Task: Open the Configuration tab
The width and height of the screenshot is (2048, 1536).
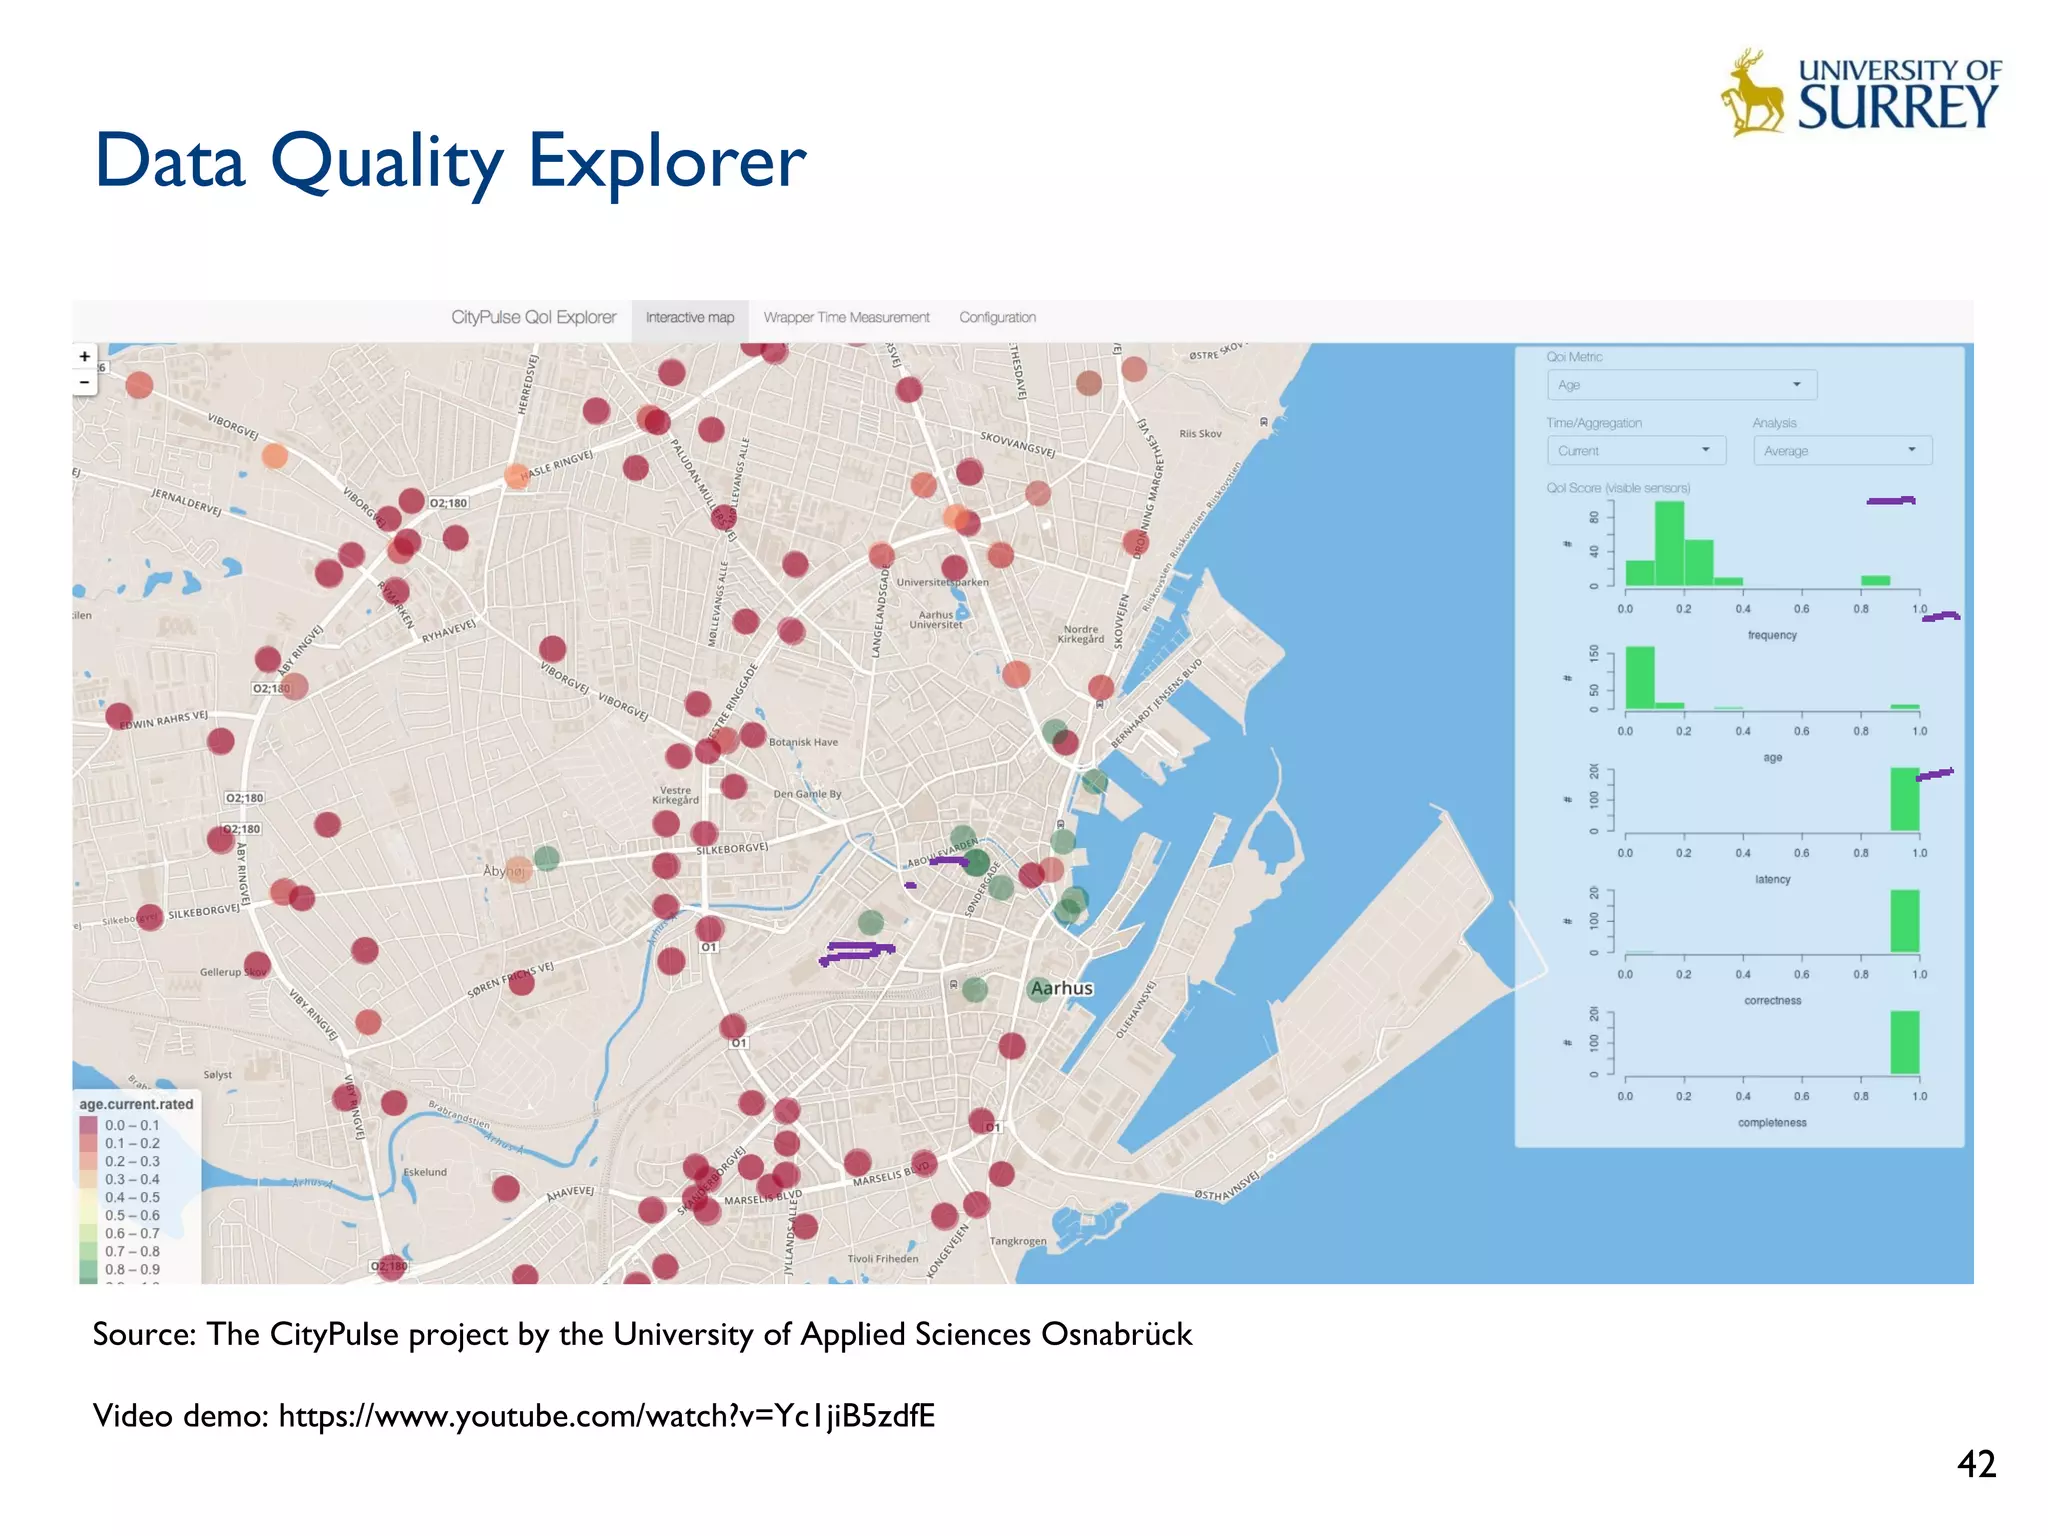Action: click(997, 318)
